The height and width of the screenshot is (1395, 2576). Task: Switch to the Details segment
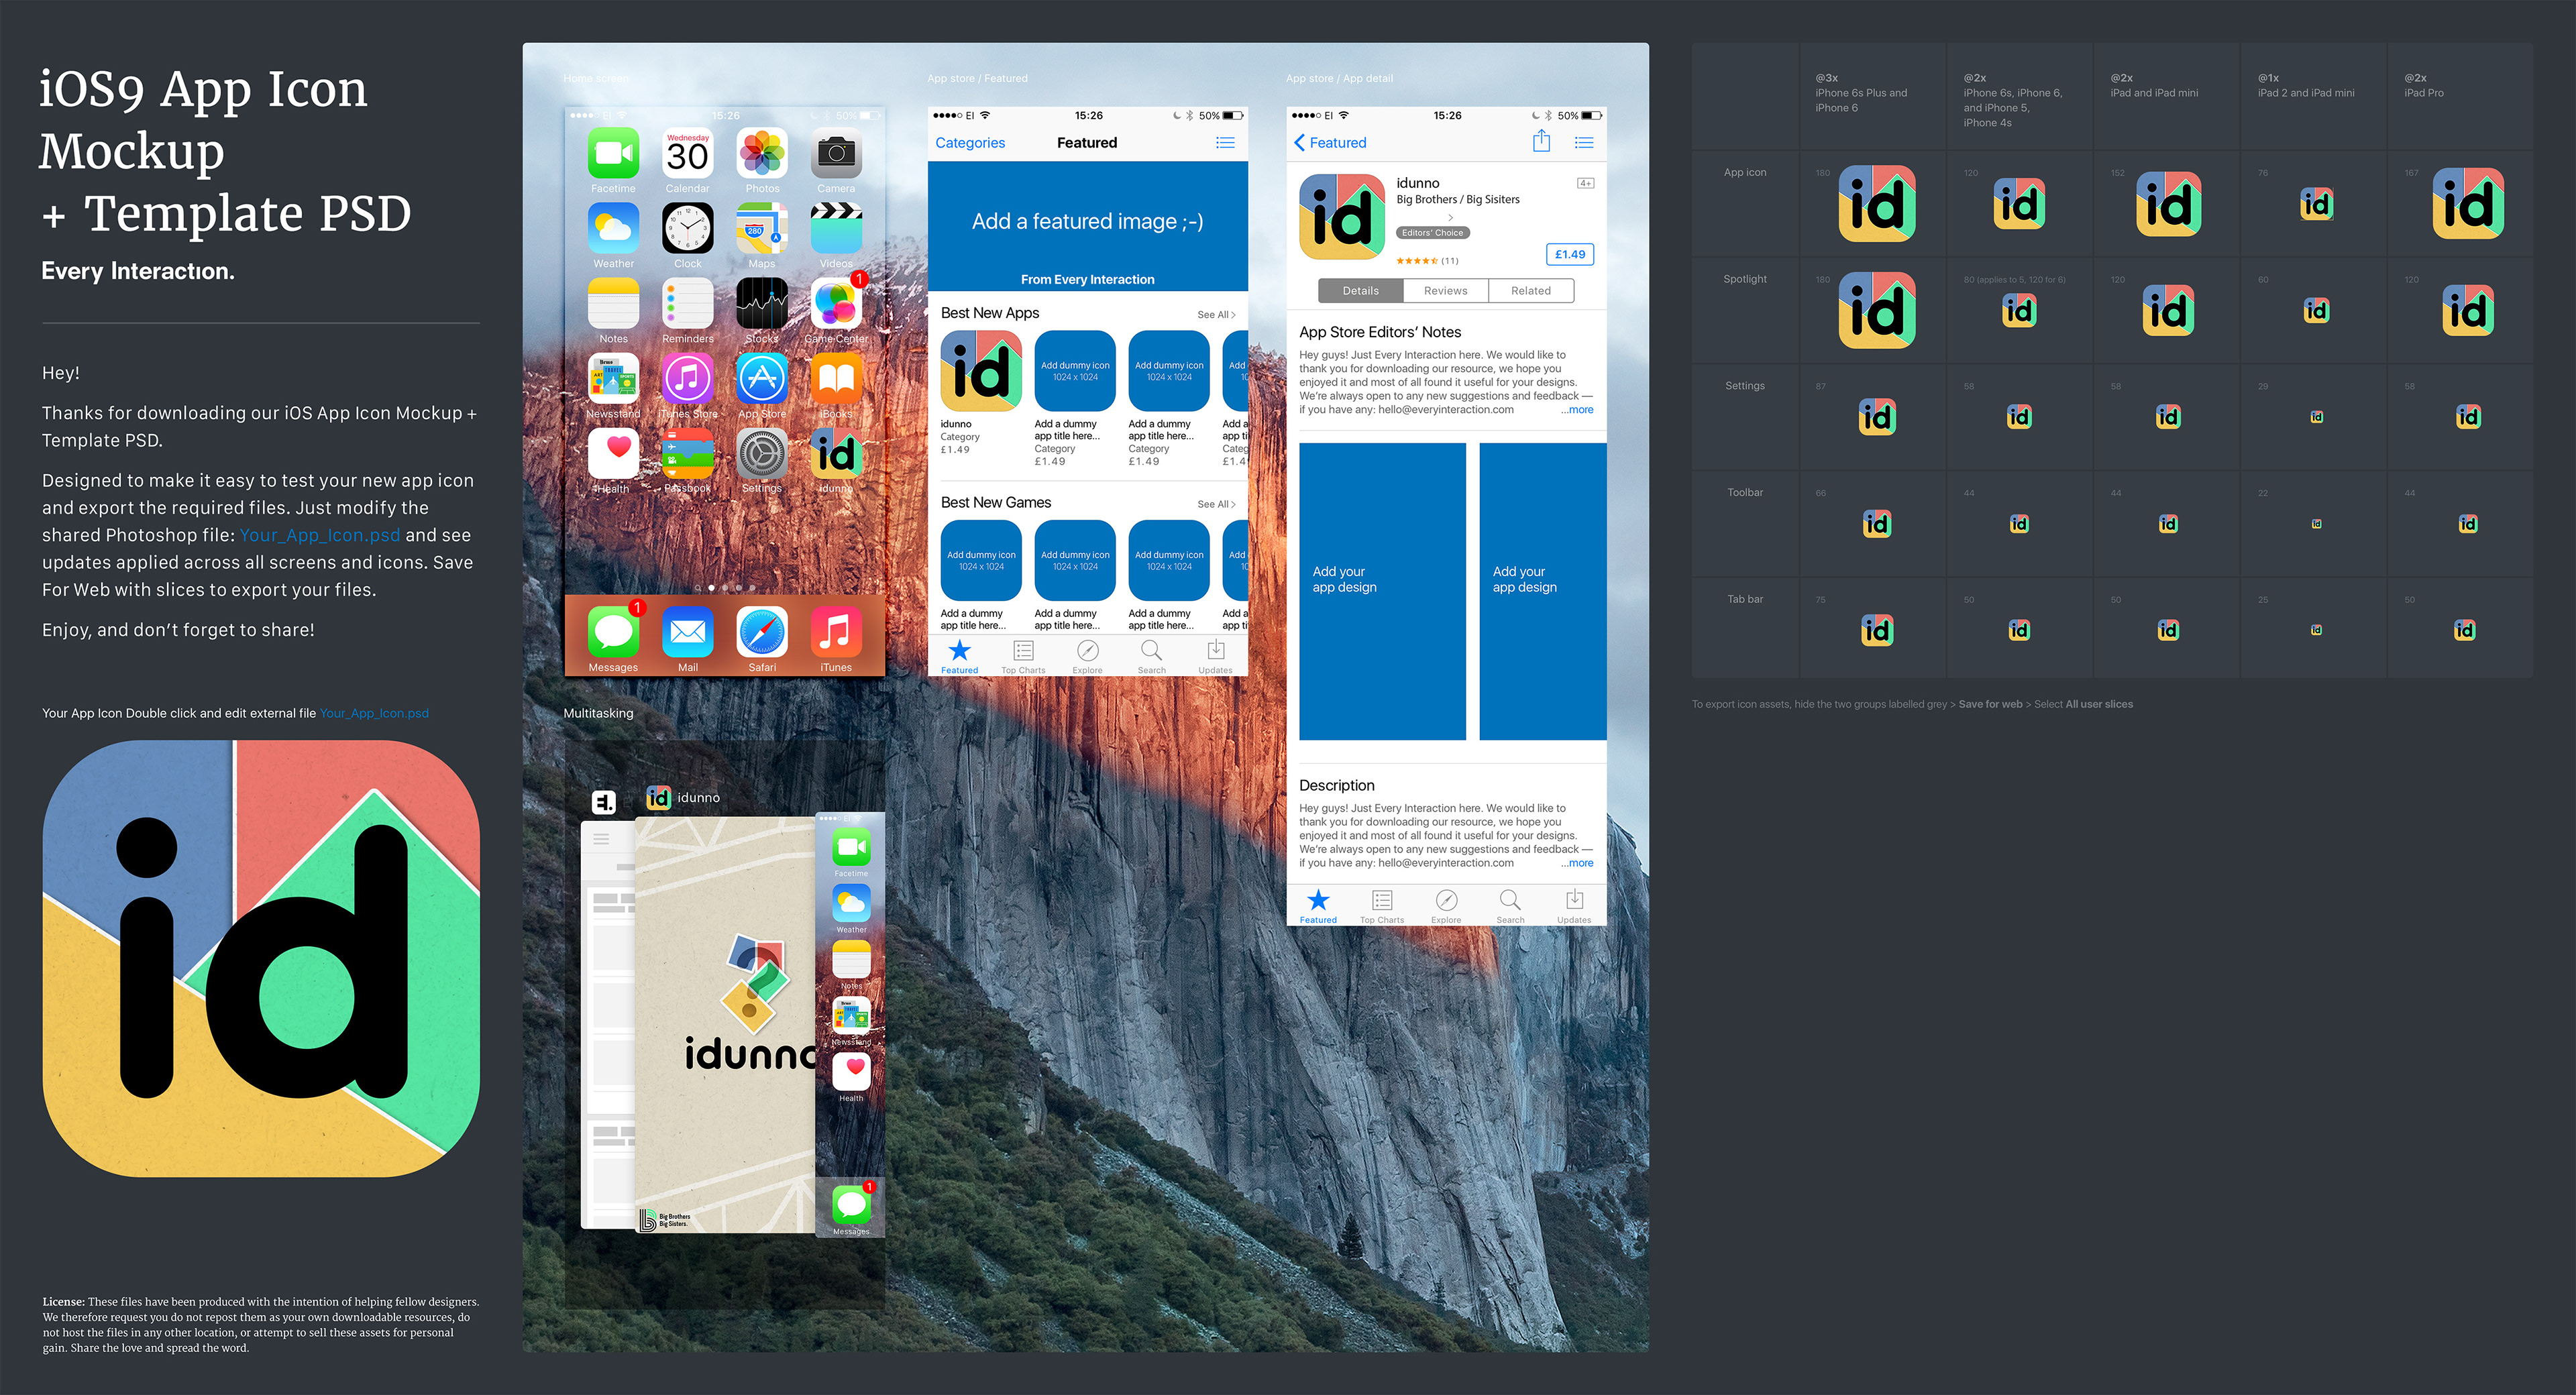pyautogui.click(x=1360, y=291)
